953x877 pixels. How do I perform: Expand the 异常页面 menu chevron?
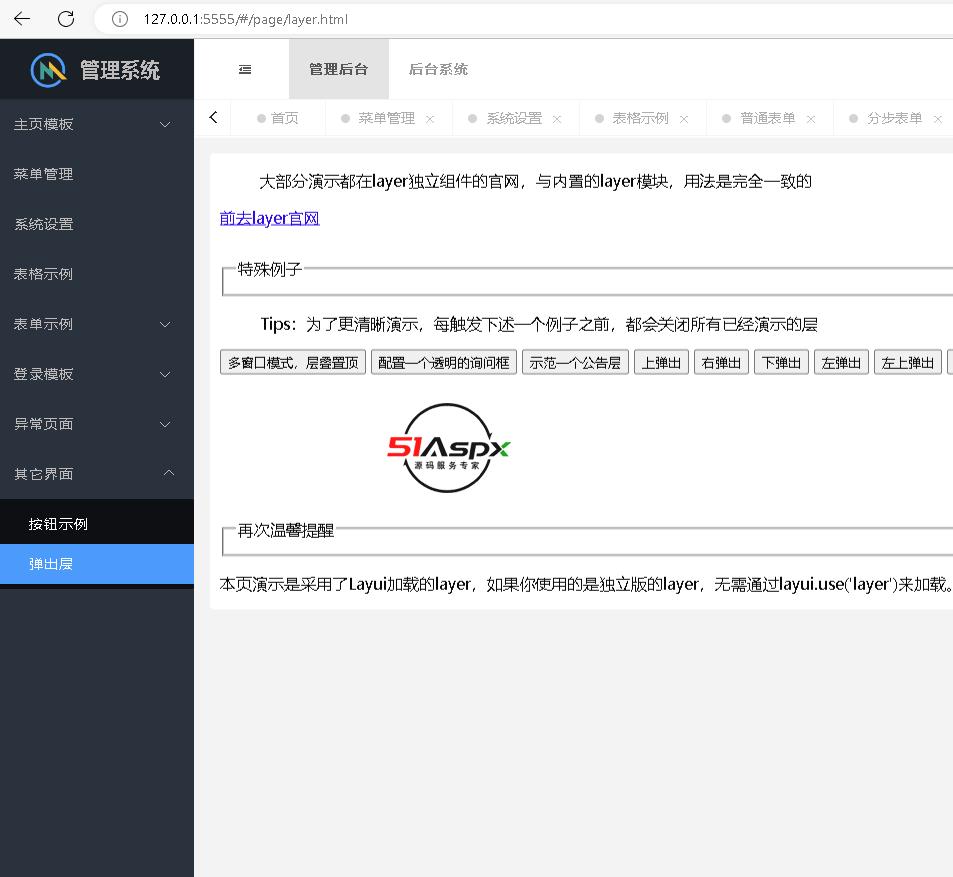165,424
